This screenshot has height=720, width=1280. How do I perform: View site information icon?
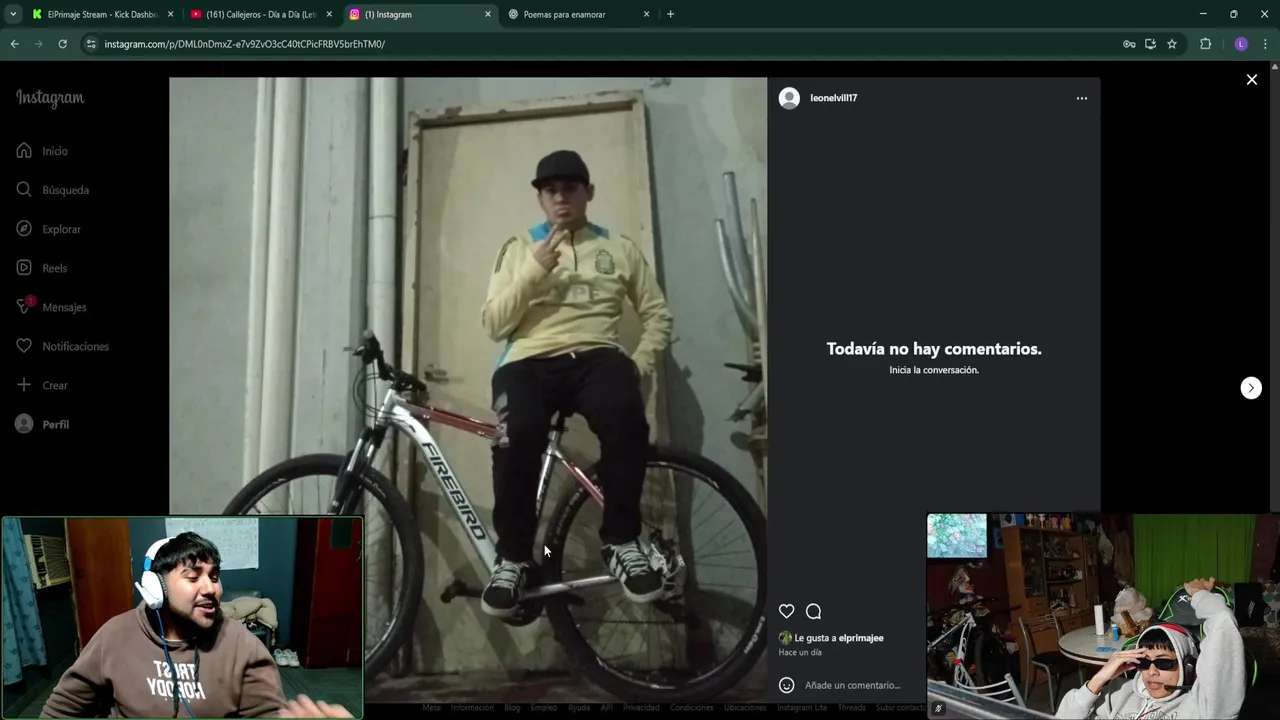click(91, 44)
